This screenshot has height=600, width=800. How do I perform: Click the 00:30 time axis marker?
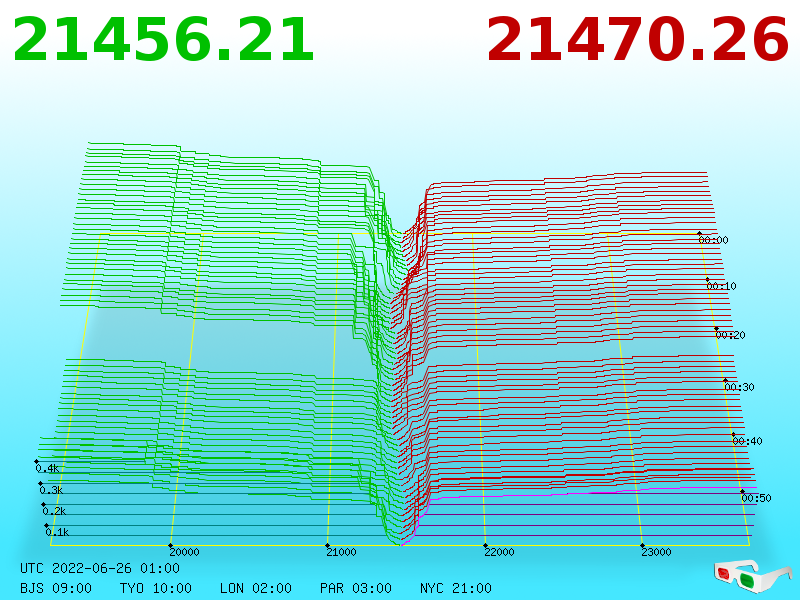739,387
